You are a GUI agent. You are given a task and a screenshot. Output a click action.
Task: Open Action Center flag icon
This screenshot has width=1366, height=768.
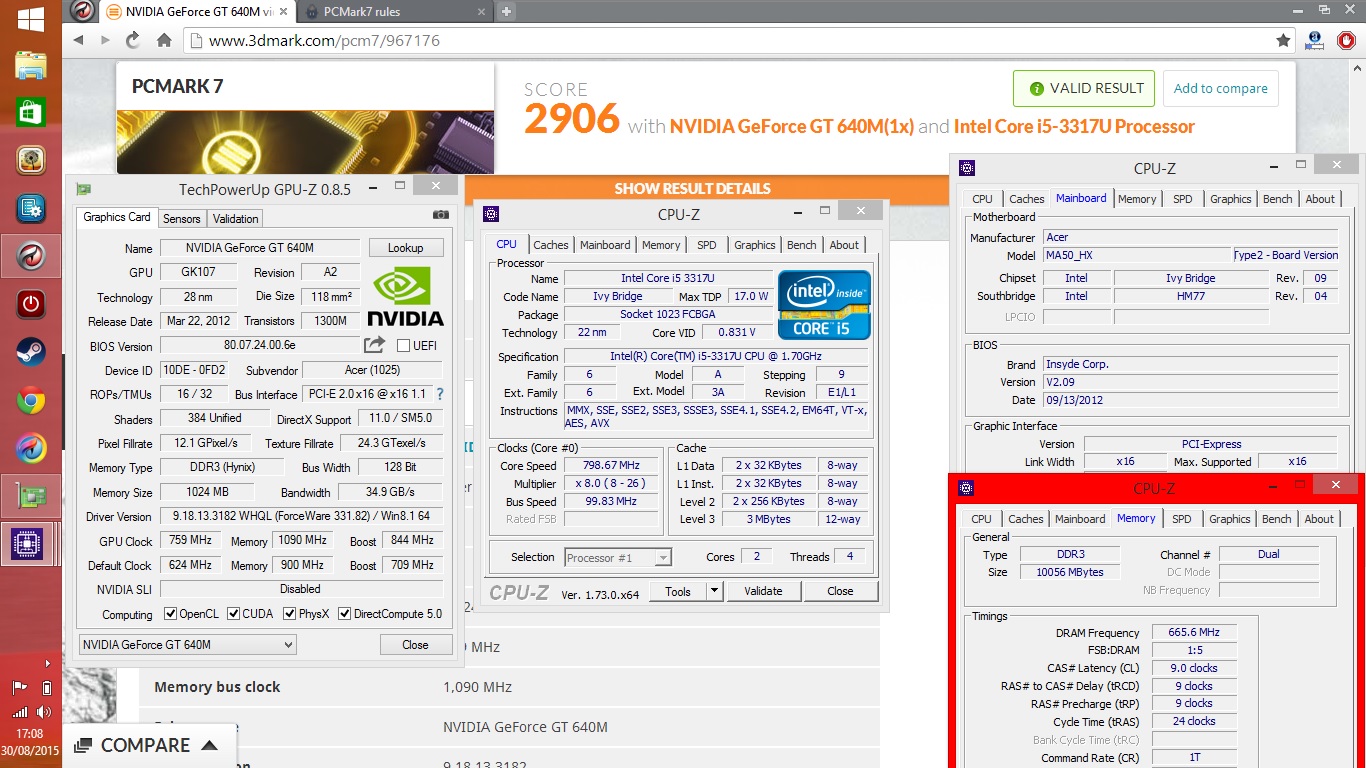pyautogui.click(x=19, y=687)
